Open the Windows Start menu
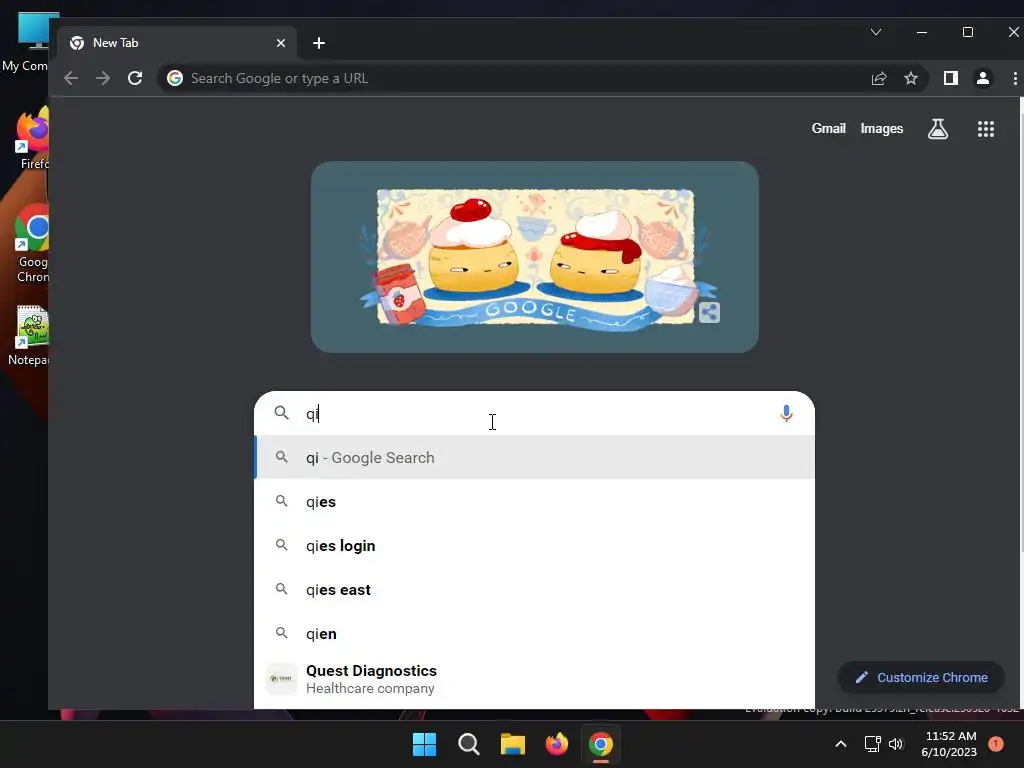This screenshot has height=768, width=1024. pos(424,744)
